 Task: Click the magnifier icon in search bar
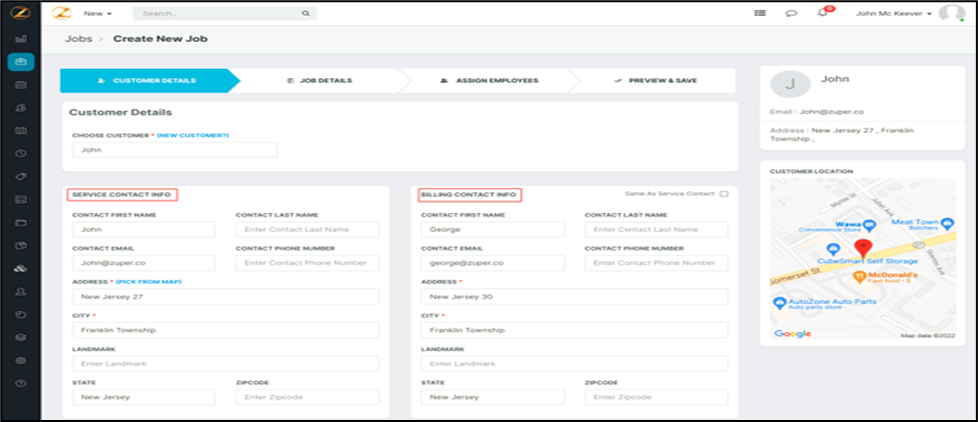pyautogui.click(x=305, y=14)
